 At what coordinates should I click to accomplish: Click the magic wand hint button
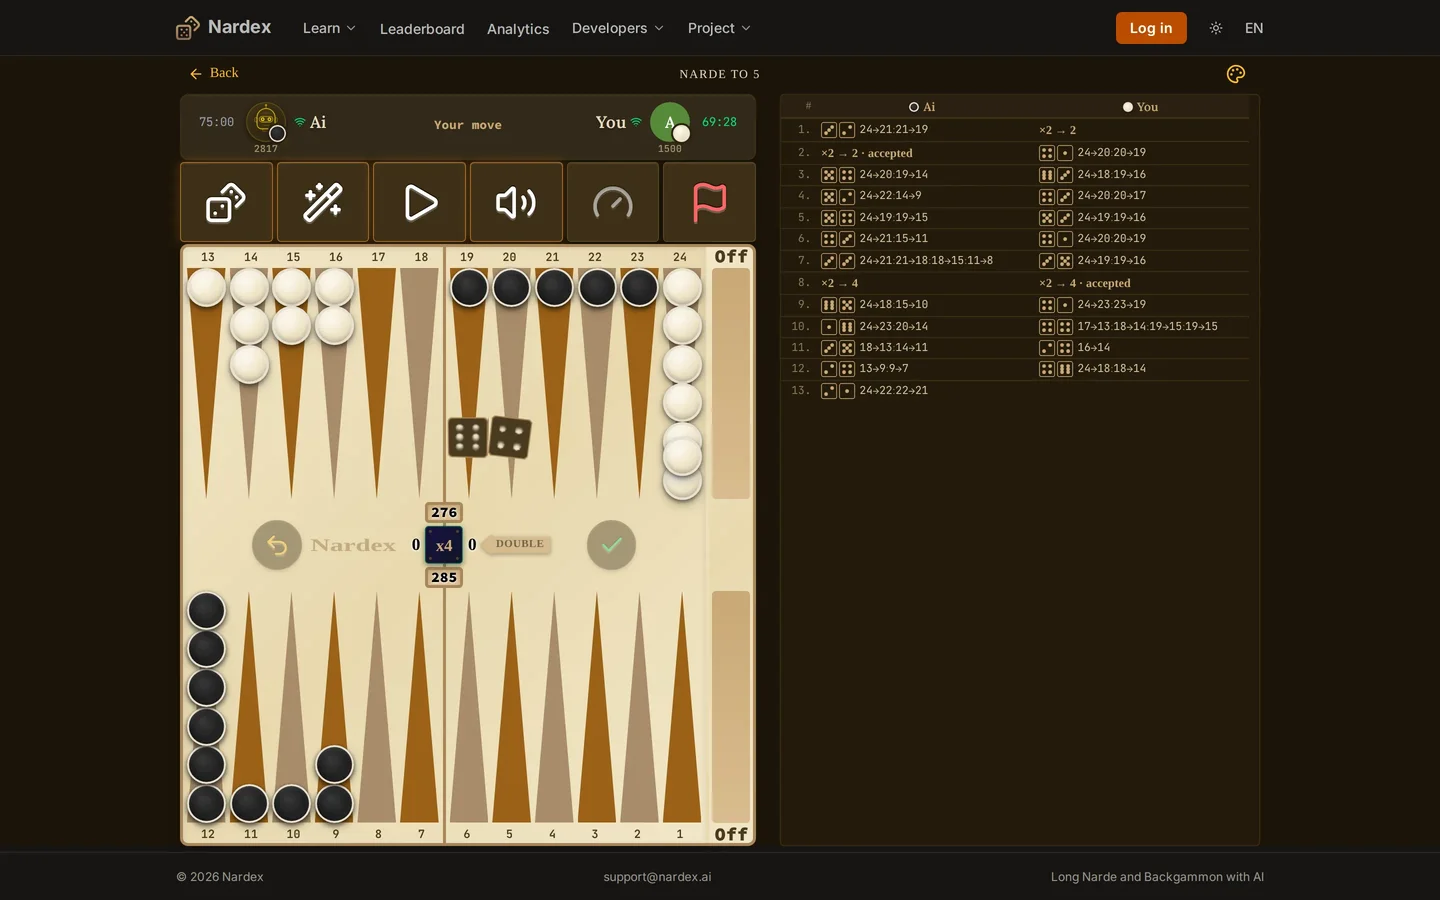[x=323, y=202]
